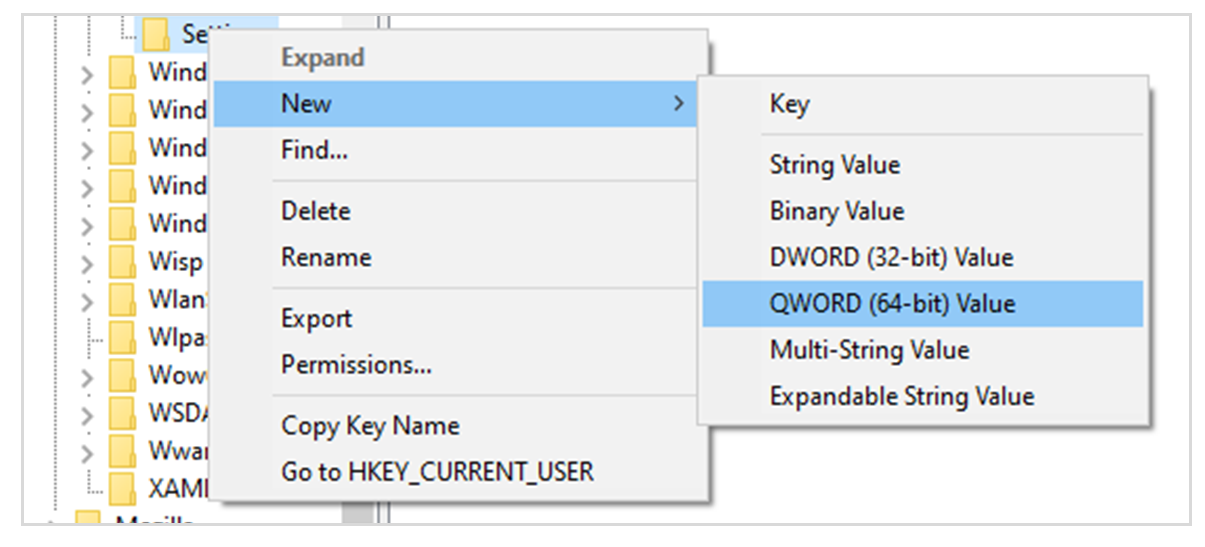Click the Wow folder icon

[x=122, y=375]
